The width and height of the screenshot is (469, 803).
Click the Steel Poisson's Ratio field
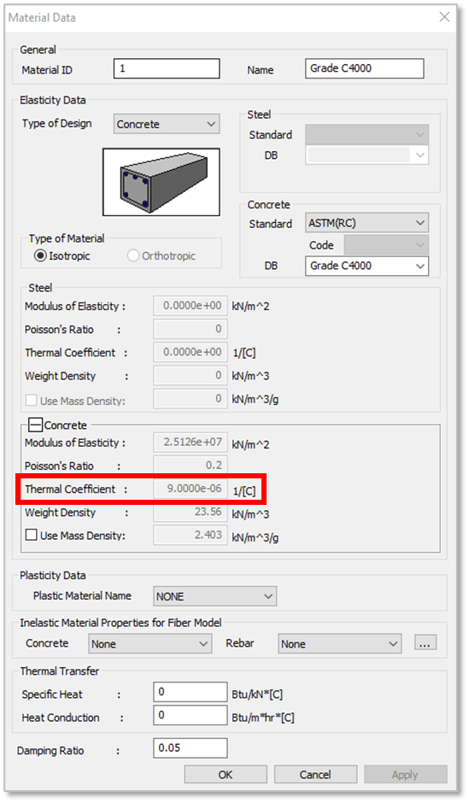coord(190,329)
